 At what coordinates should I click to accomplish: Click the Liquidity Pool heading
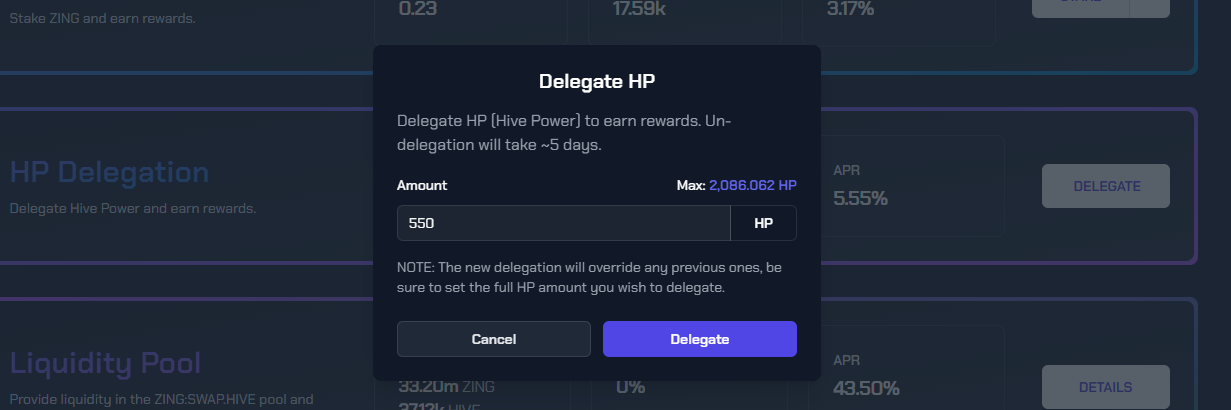105,362
